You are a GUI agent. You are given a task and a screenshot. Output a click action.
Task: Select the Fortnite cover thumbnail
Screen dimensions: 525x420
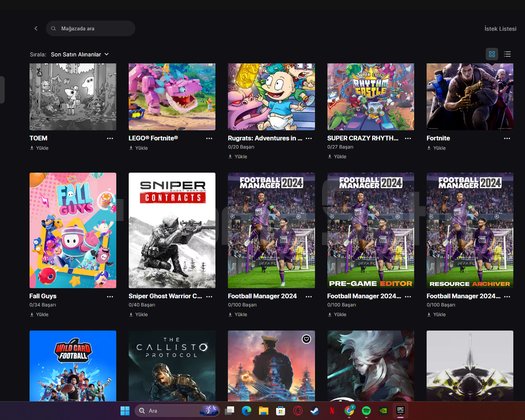[x=470, y=97]
